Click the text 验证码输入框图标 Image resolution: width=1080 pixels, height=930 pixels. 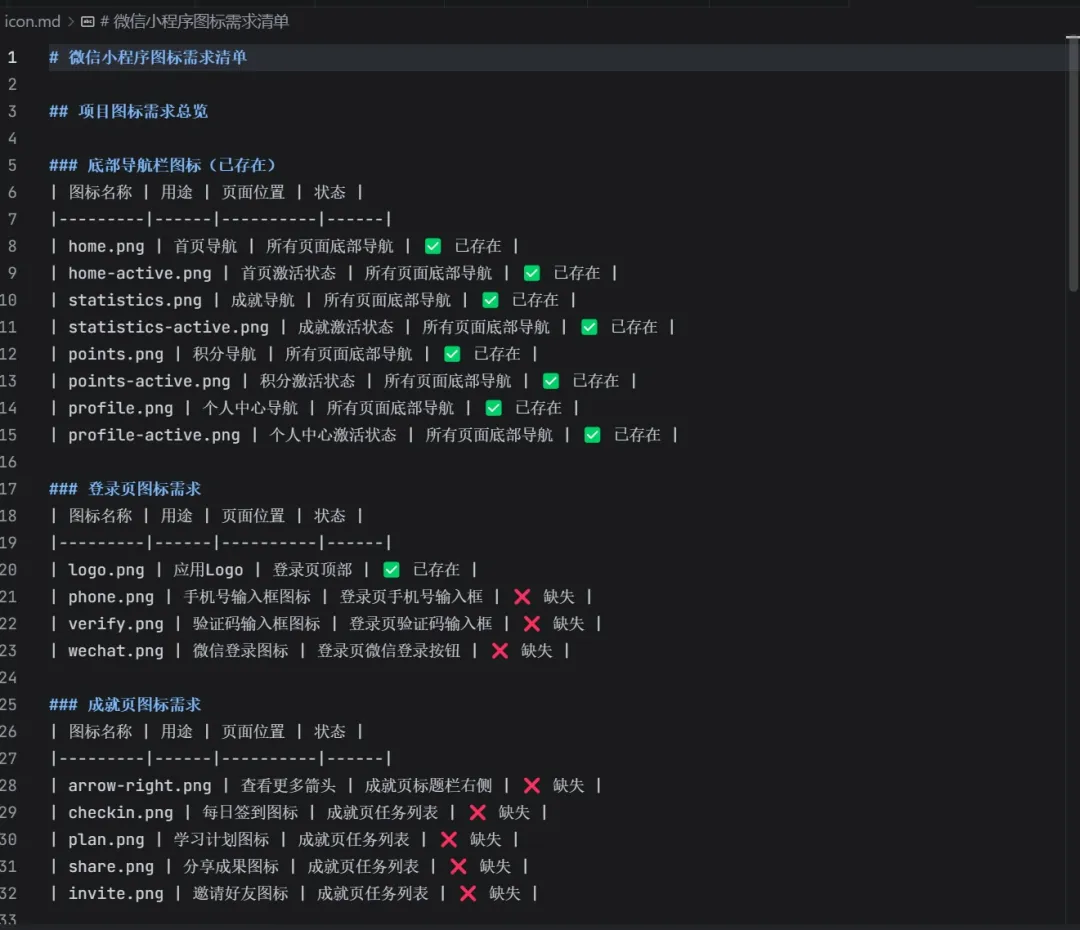coord(256,623)
